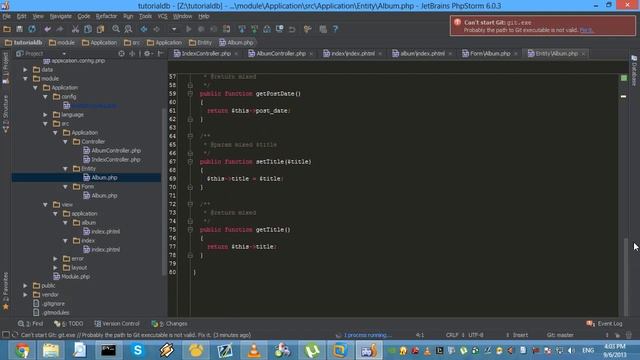Click the Commit Changes VCS icon
This screenshot has height=360, width=640.
click(x=254, y=29)
